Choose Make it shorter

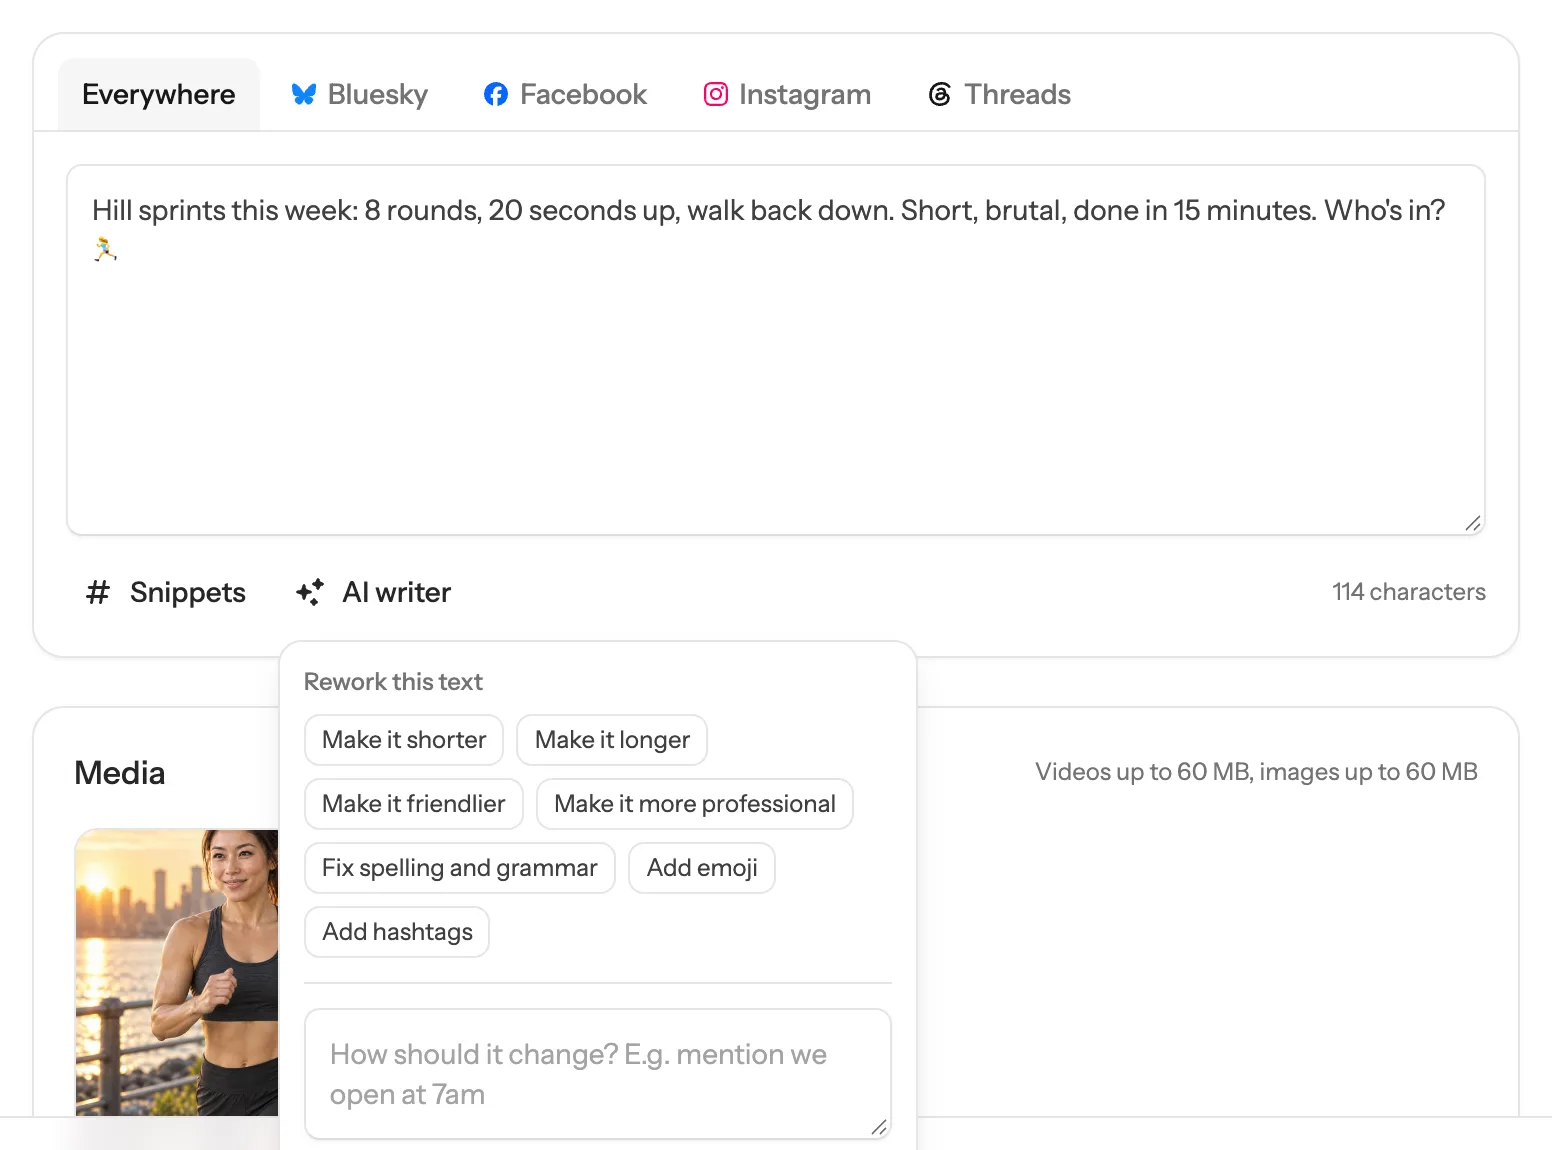(x=404, y=740)
